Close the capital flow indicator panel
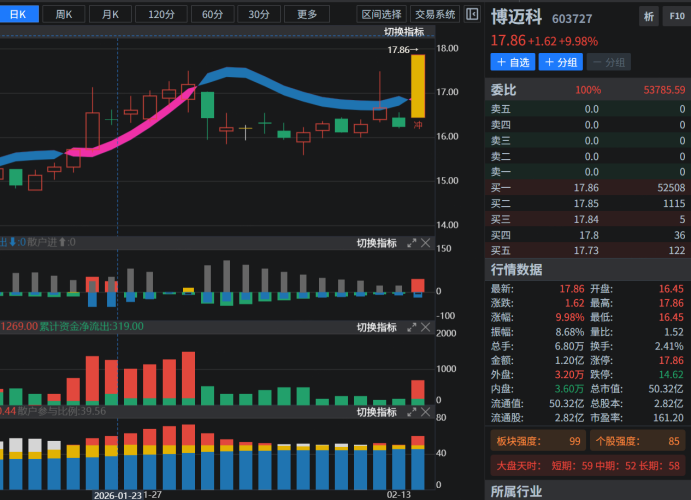This screenshot has width=691, height=500. pos(425,327)
